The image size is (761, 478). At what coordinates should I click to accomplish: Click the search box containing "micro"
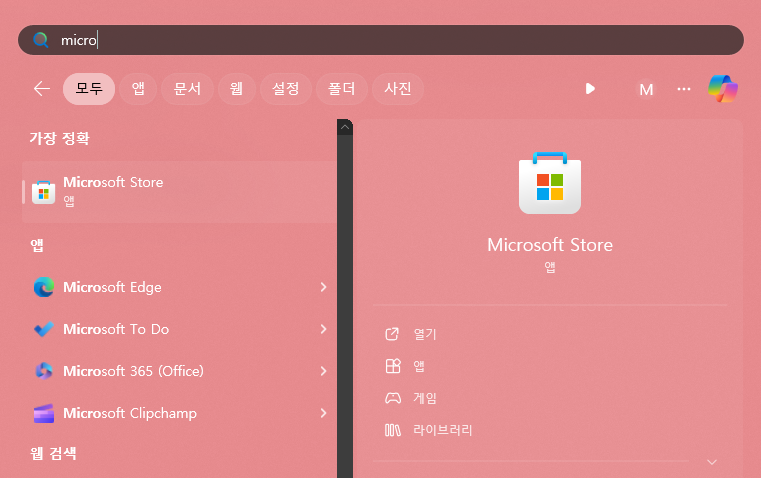380,40
